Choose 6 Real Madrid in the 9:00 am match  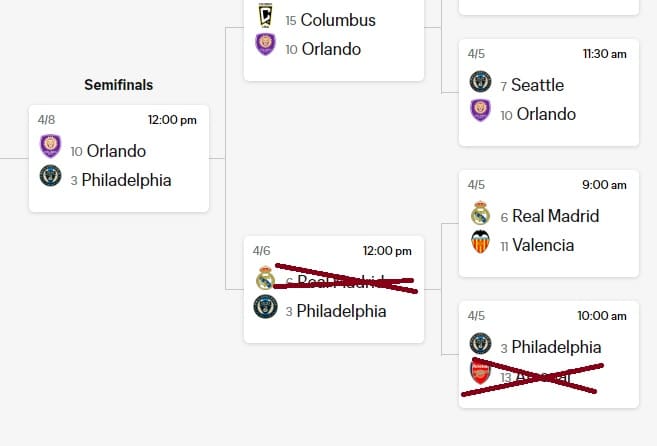click(550, 216)
